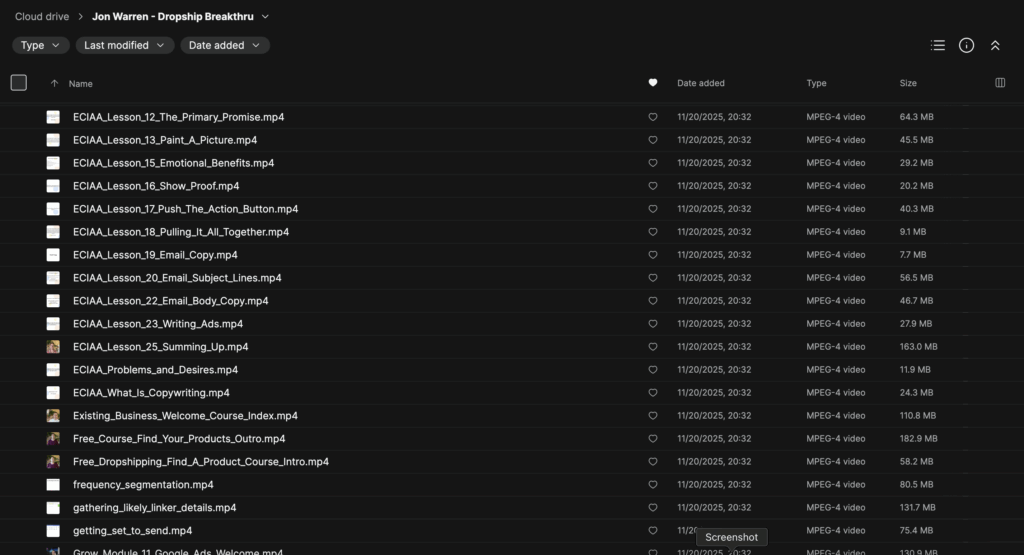Viewport: 1024px width, 555px height.
Task: Click the sort arrow beside Name
Action: (x=54, y=84)
